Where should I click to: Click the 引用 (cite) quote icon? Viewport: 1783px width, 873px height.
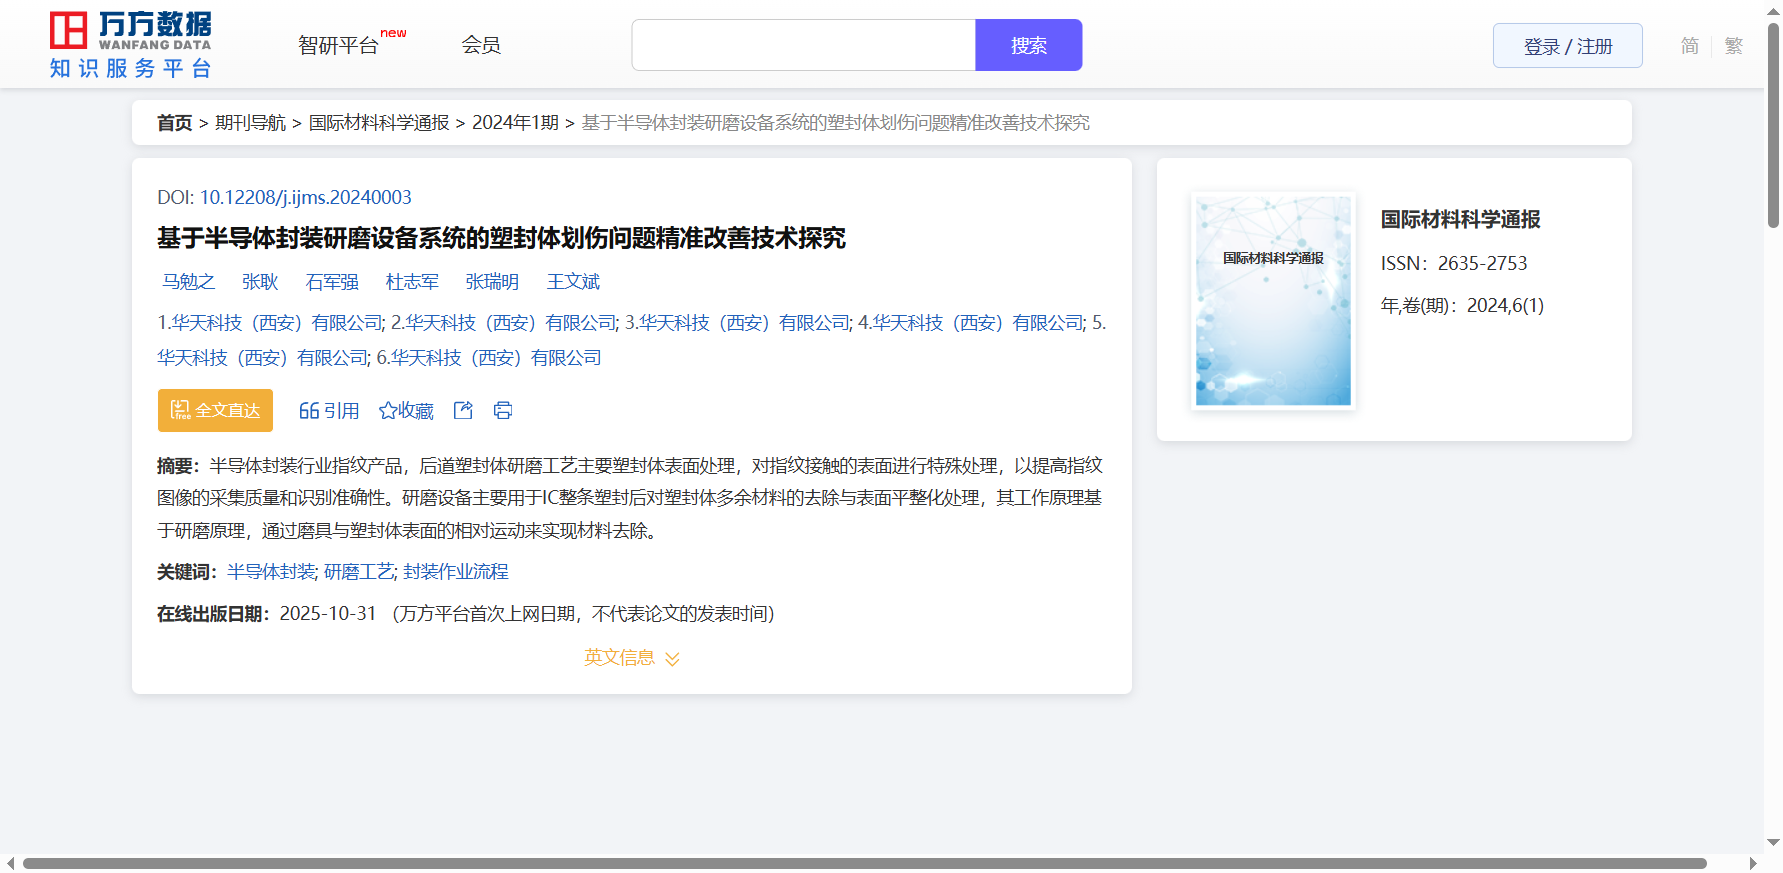coord(309,411)
